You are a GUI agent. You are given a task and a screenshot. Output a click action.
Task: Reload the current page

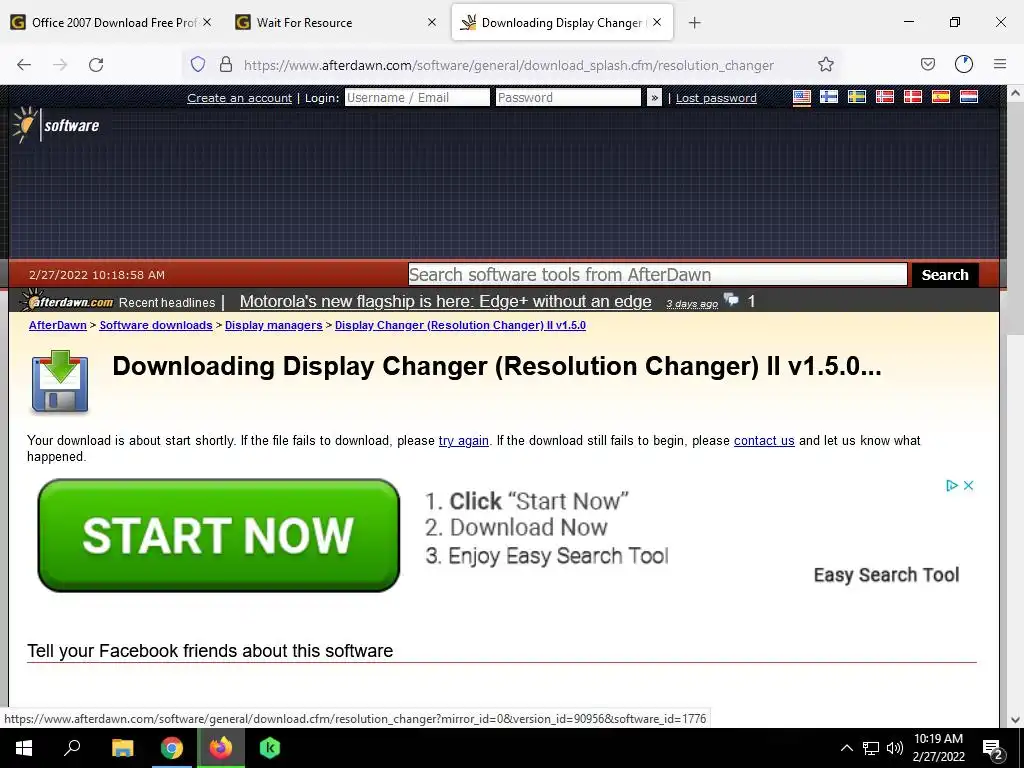pos(96,65)
